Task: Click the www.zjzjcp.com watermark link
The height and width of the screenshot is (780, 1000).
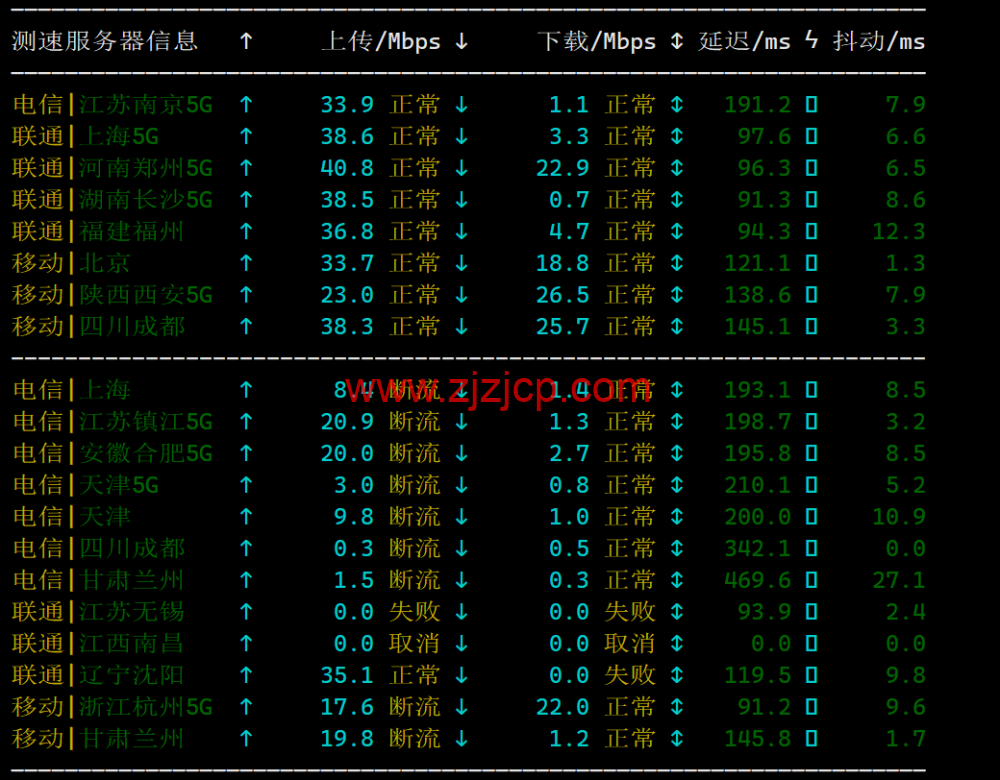Action: [x=497, y=388]
